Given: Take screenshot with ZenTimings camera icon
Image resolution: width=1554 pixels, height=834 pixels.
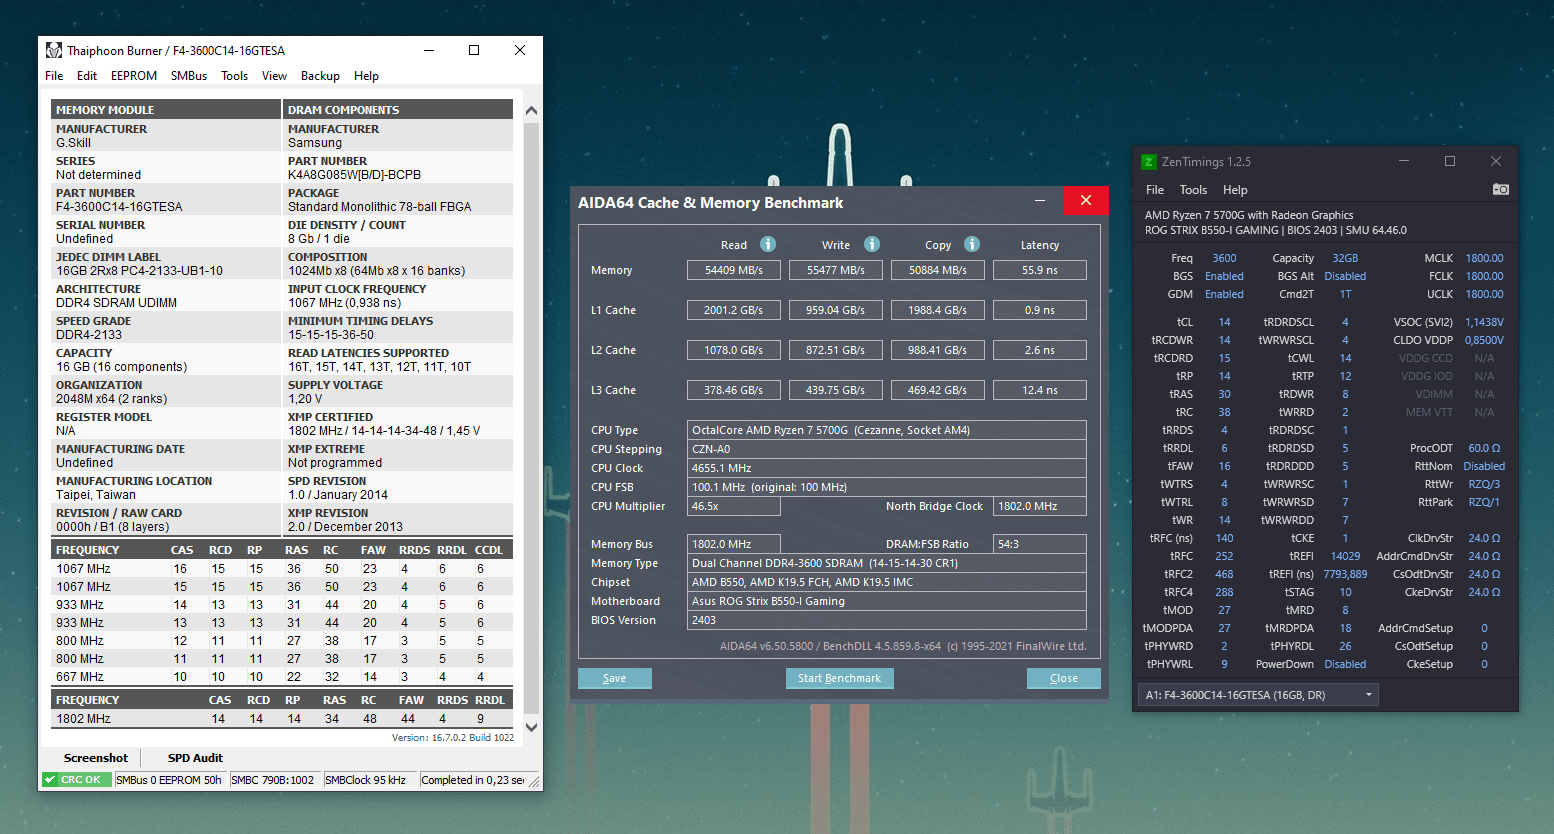Looking at the screenshot, I should (1500, 189).
